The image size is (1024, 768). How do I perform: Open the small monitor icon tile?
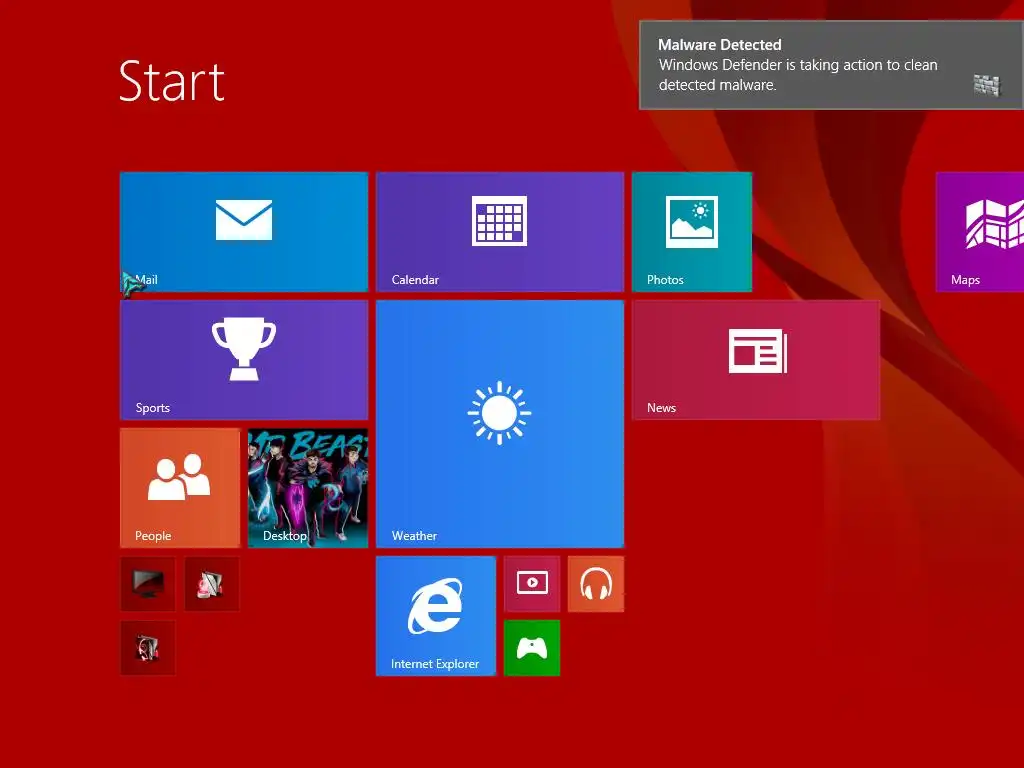click(148, 584)
